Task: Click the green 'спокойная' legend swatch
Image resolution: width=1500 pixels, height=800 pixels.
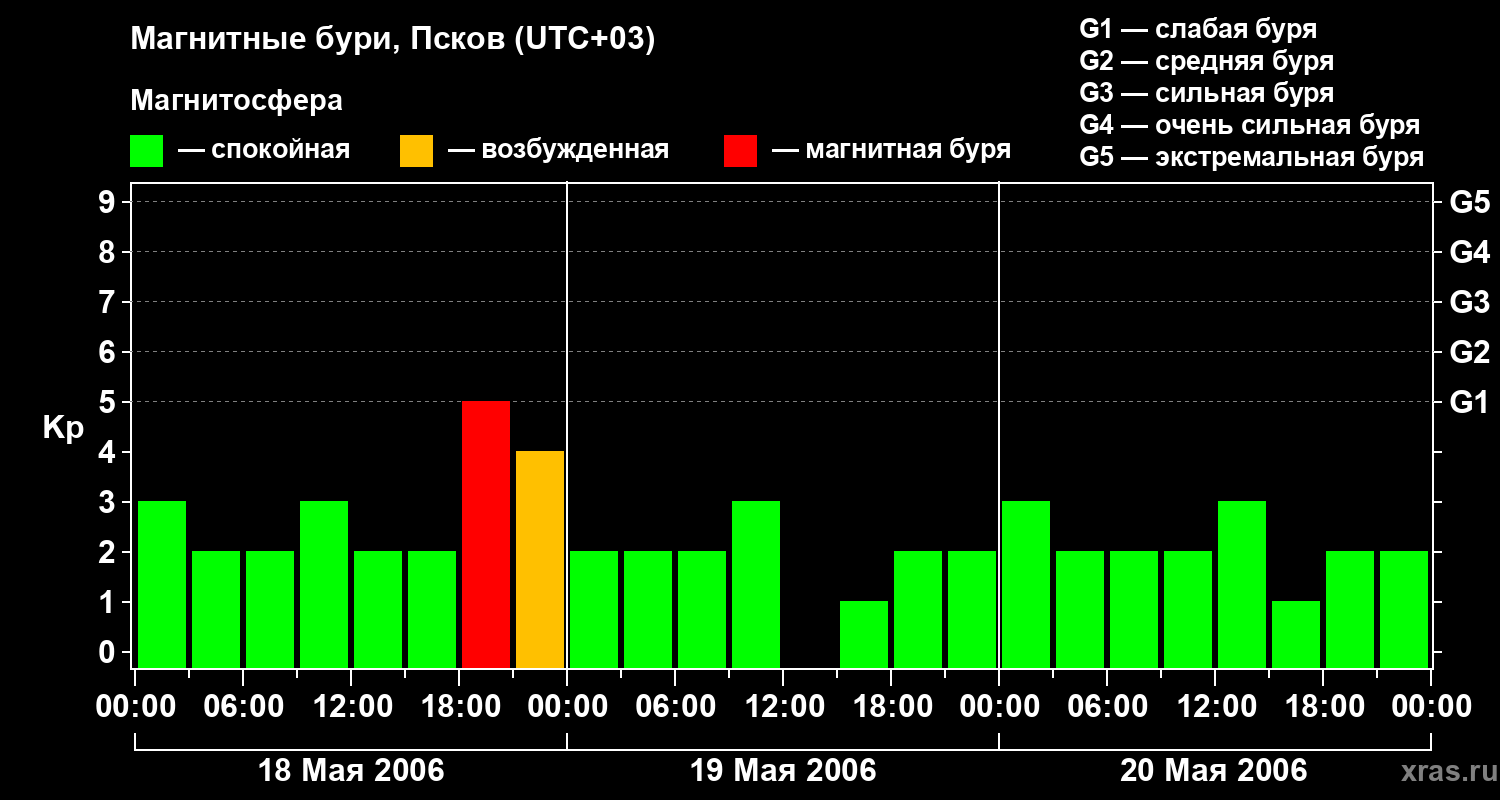Action: coord(146,151)
